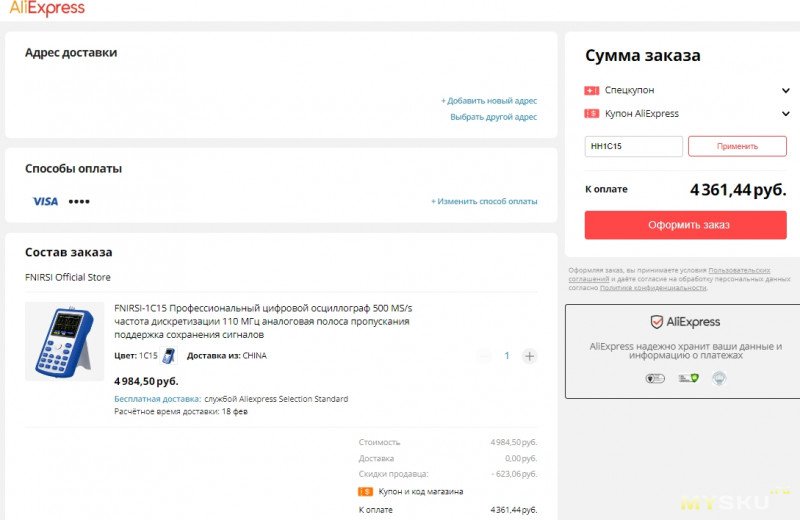This screenshot has height=520, width=800.
Task: Click Изменить способ оплаты link
Action: pos(484,202)
